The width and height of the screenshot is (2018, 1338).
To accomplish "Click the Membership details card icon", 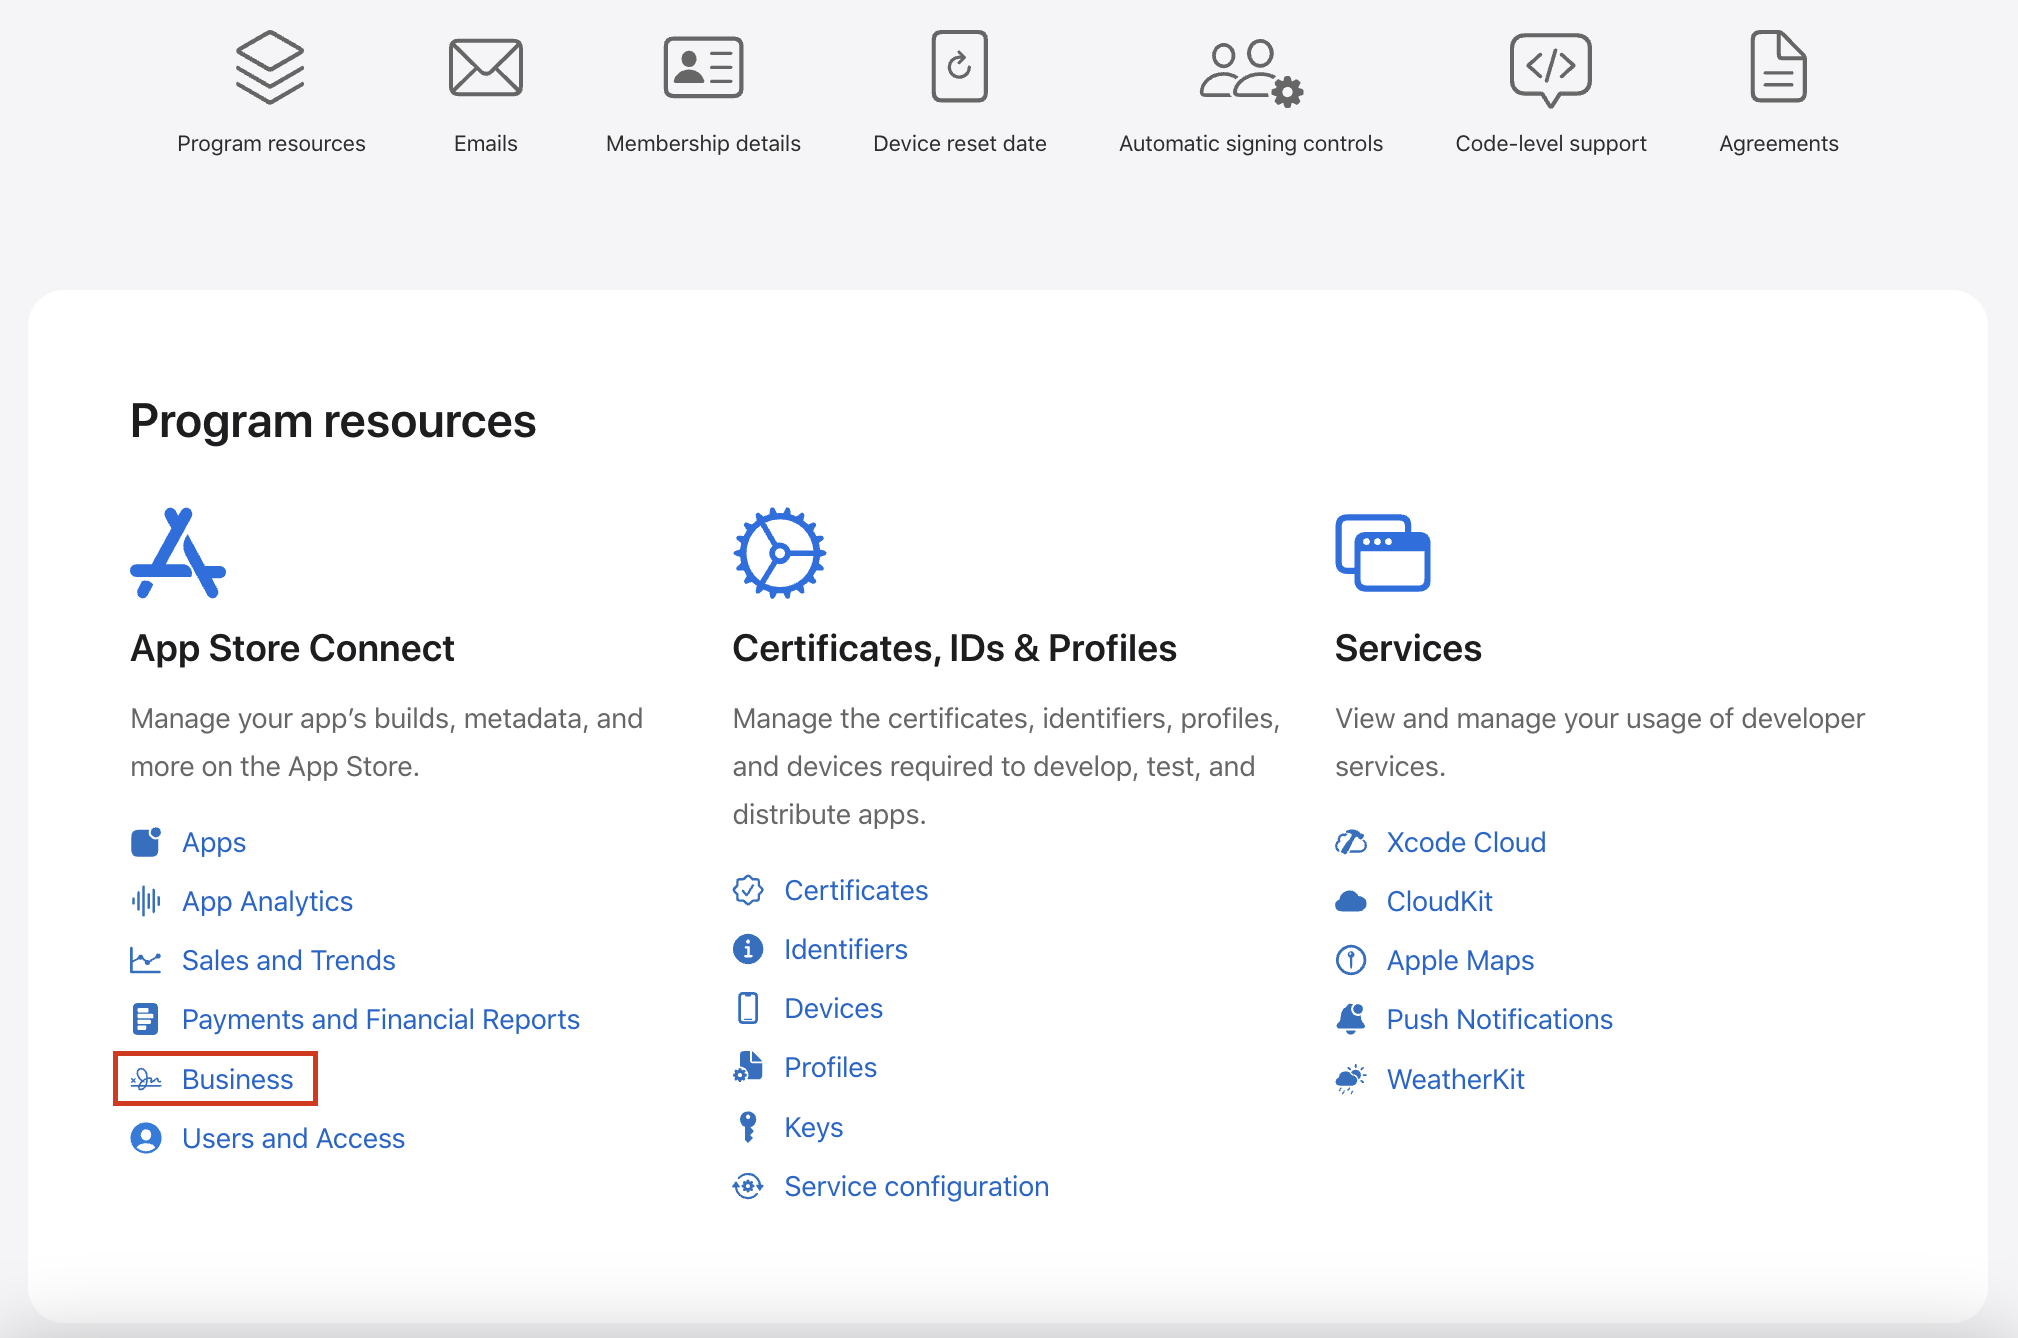I will pos(703,67).
